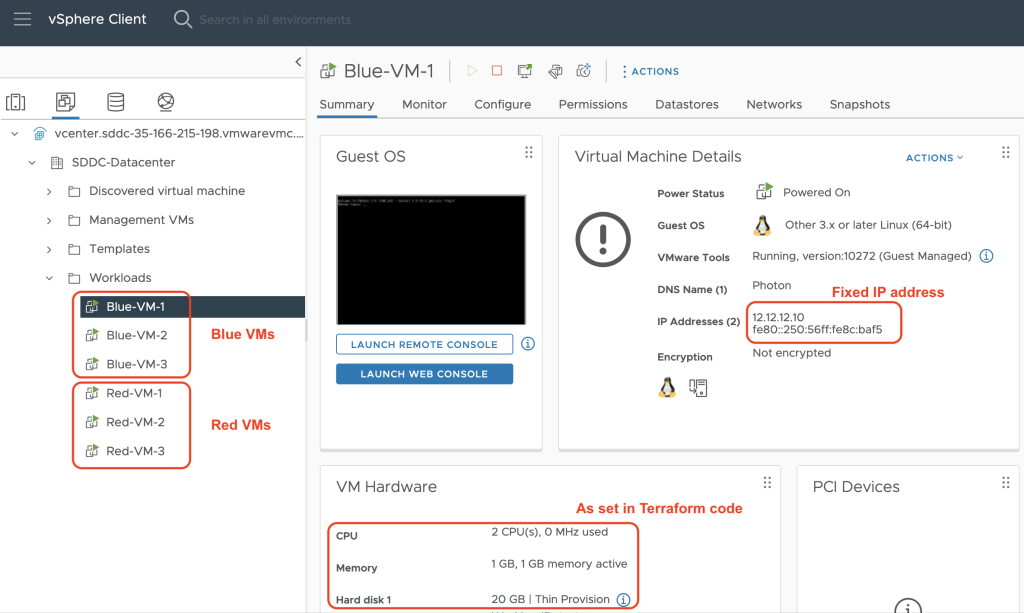Click the Photon DNS name value
The width and height of the screenshot is (1024, 613).
pyautogui.click(x=772, y=286)
